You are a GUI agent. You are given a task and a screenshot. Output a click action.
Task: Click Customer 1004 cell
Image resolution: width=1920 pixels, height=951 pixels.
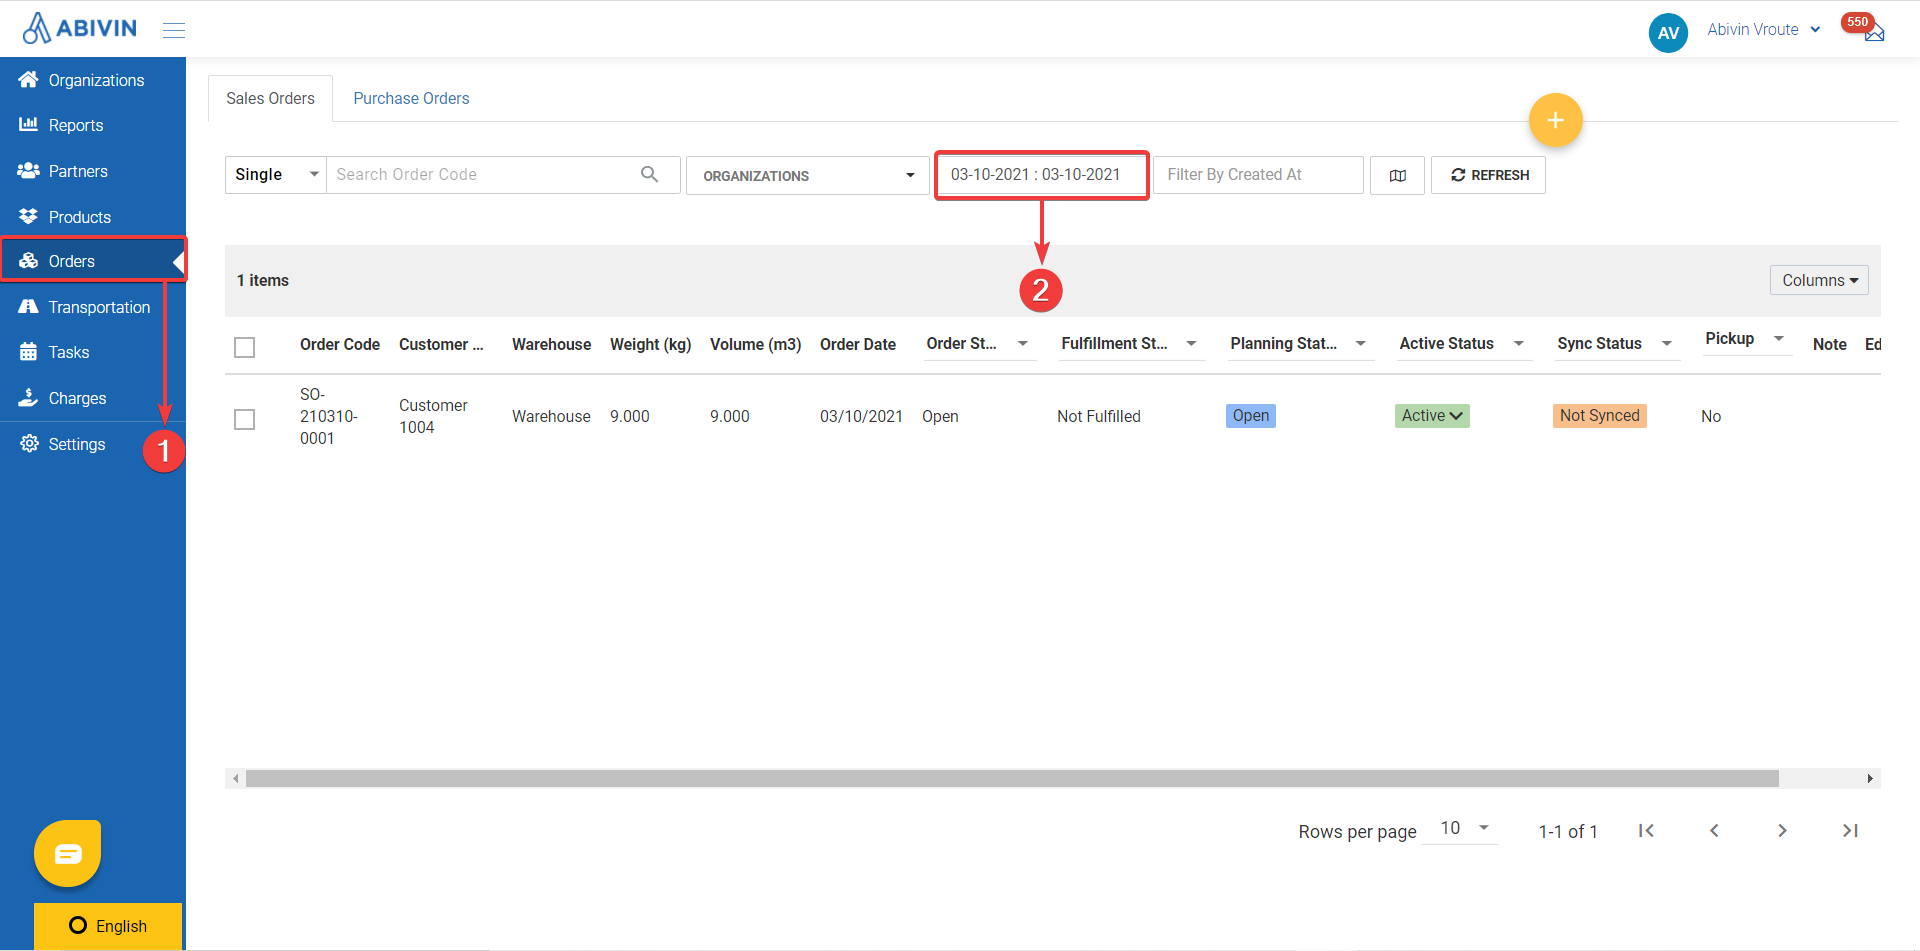click(x=433, y=416)
